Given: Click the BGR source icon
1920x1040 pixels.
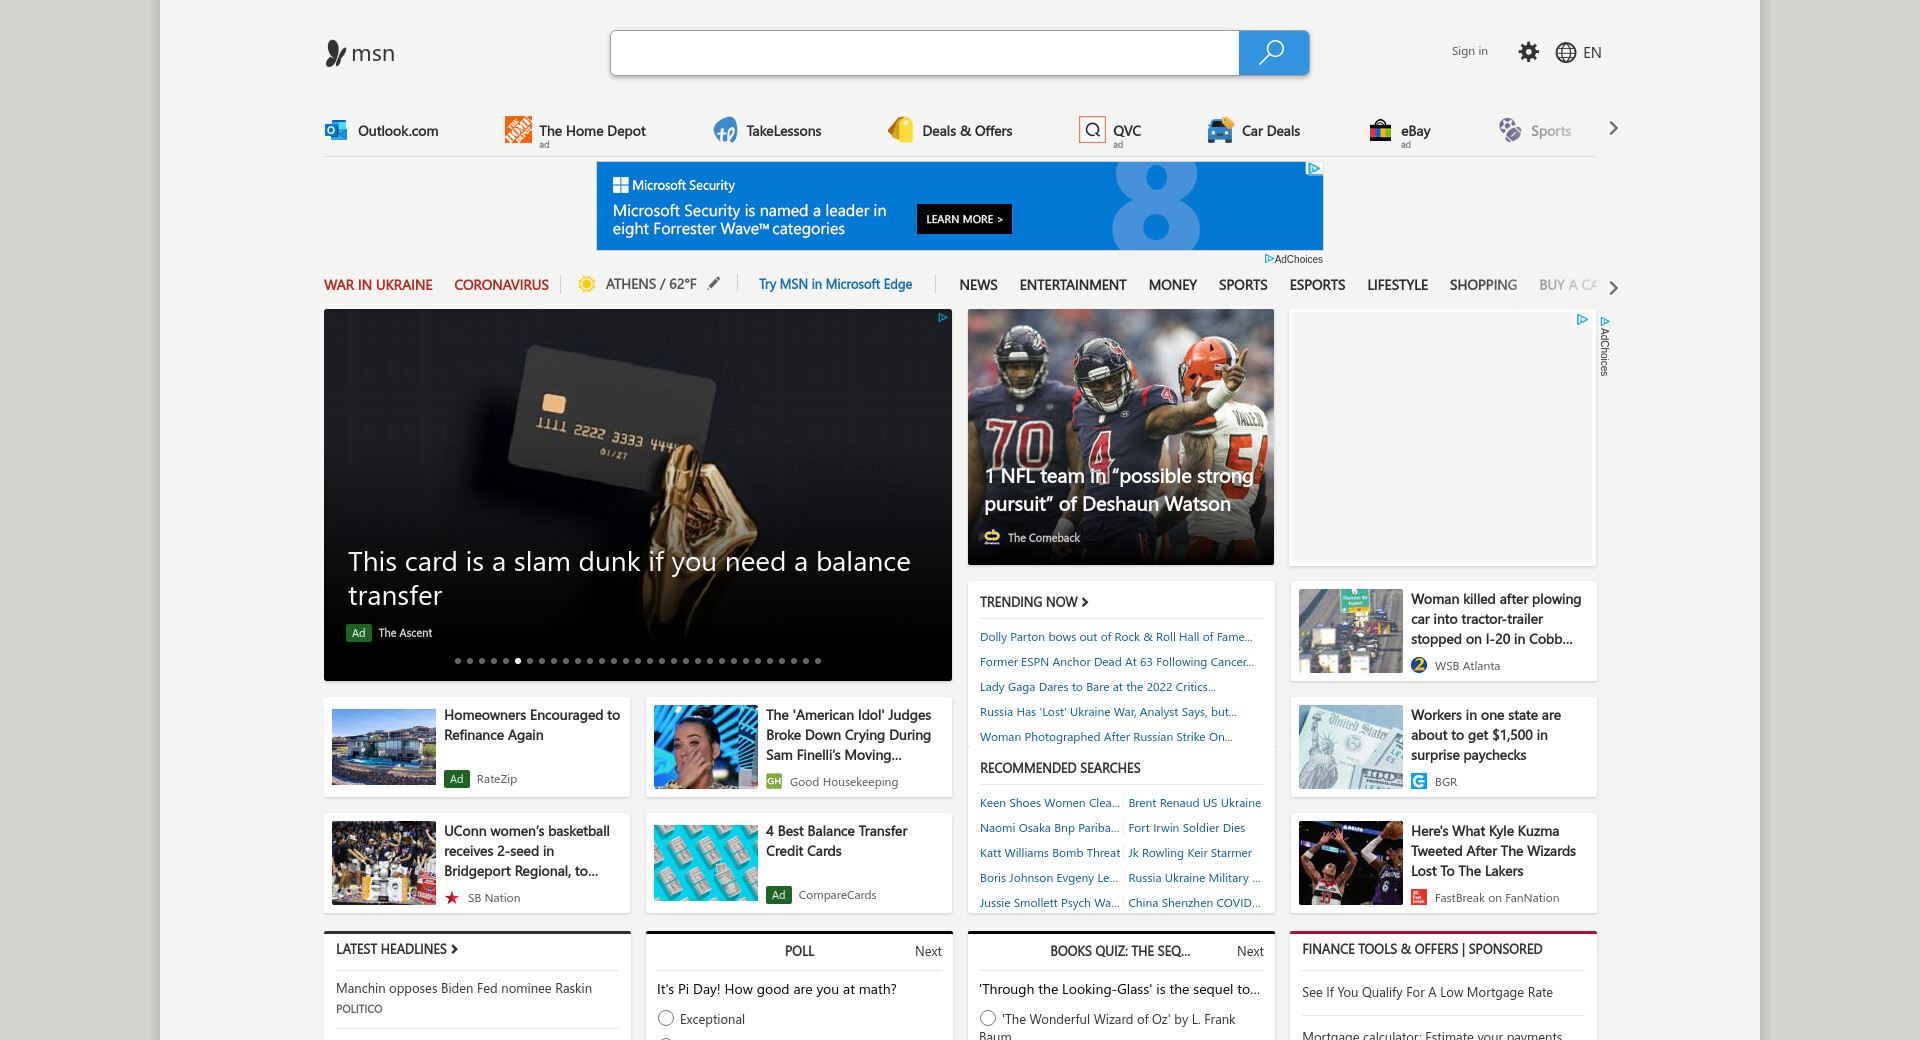Looking at the screenshot, I should tap(1419, 781).
